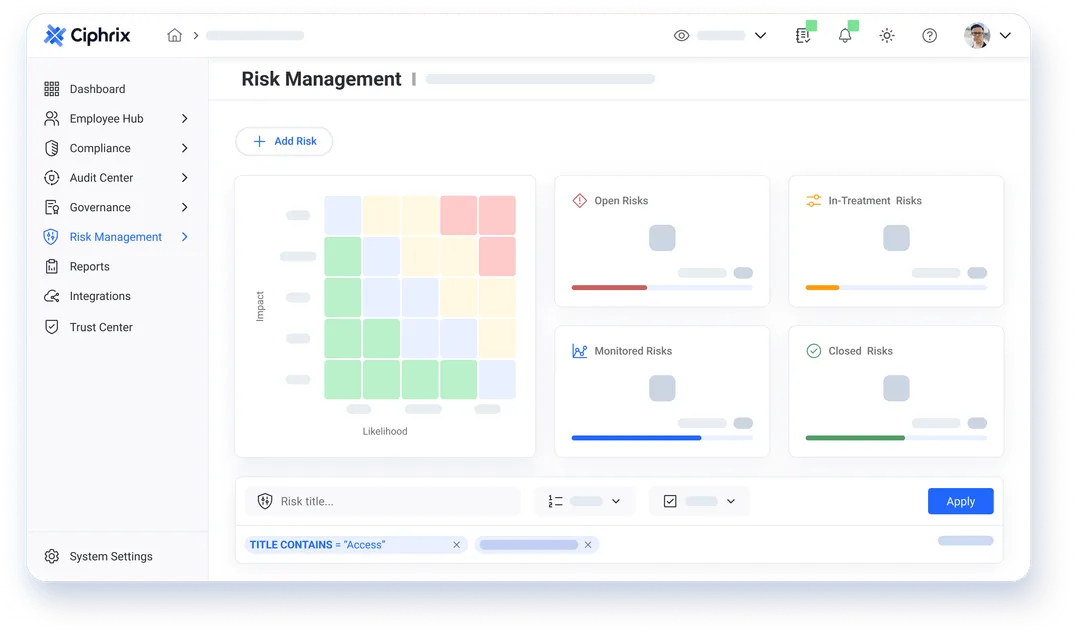1080x641 pixels.
Task: Click the Monitored Risks card title
Action: pos(633,351)
